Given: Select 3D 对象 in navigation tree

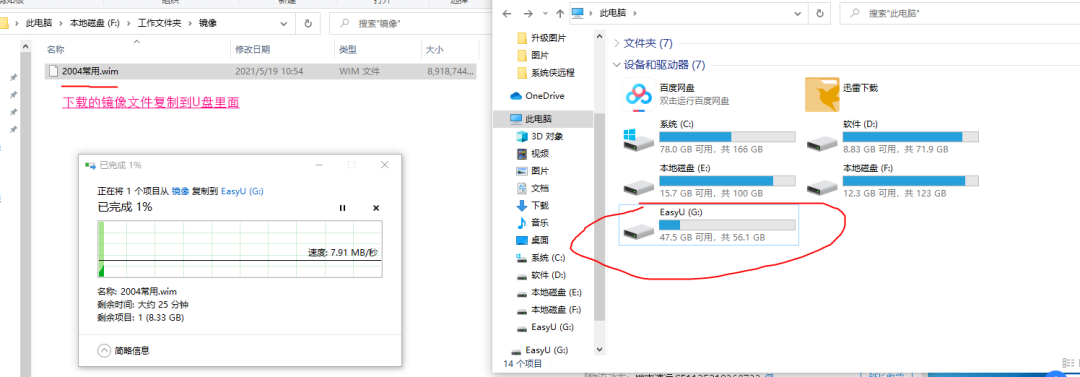Looking at the screenshot, I should (540, 136).
